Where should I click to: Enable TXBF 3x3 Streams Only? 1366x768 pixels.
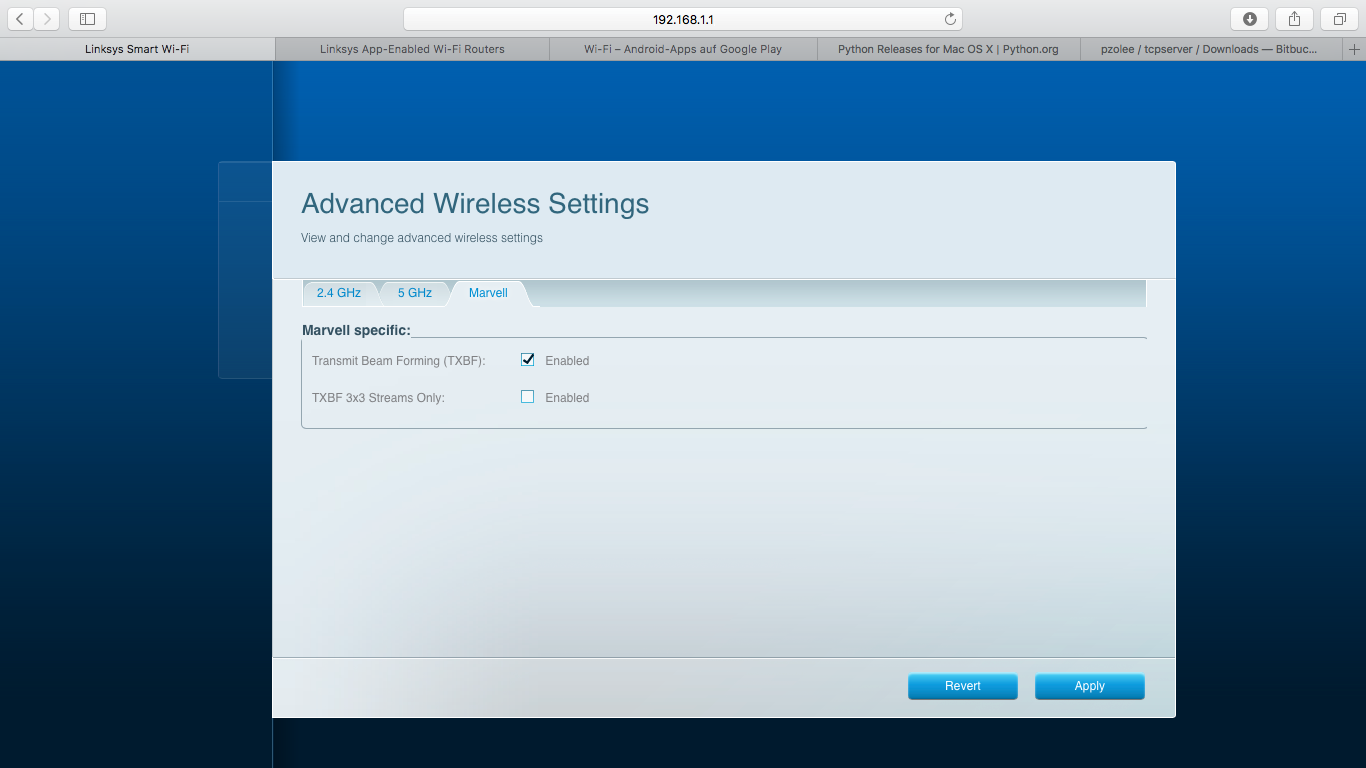coord(527,397)
